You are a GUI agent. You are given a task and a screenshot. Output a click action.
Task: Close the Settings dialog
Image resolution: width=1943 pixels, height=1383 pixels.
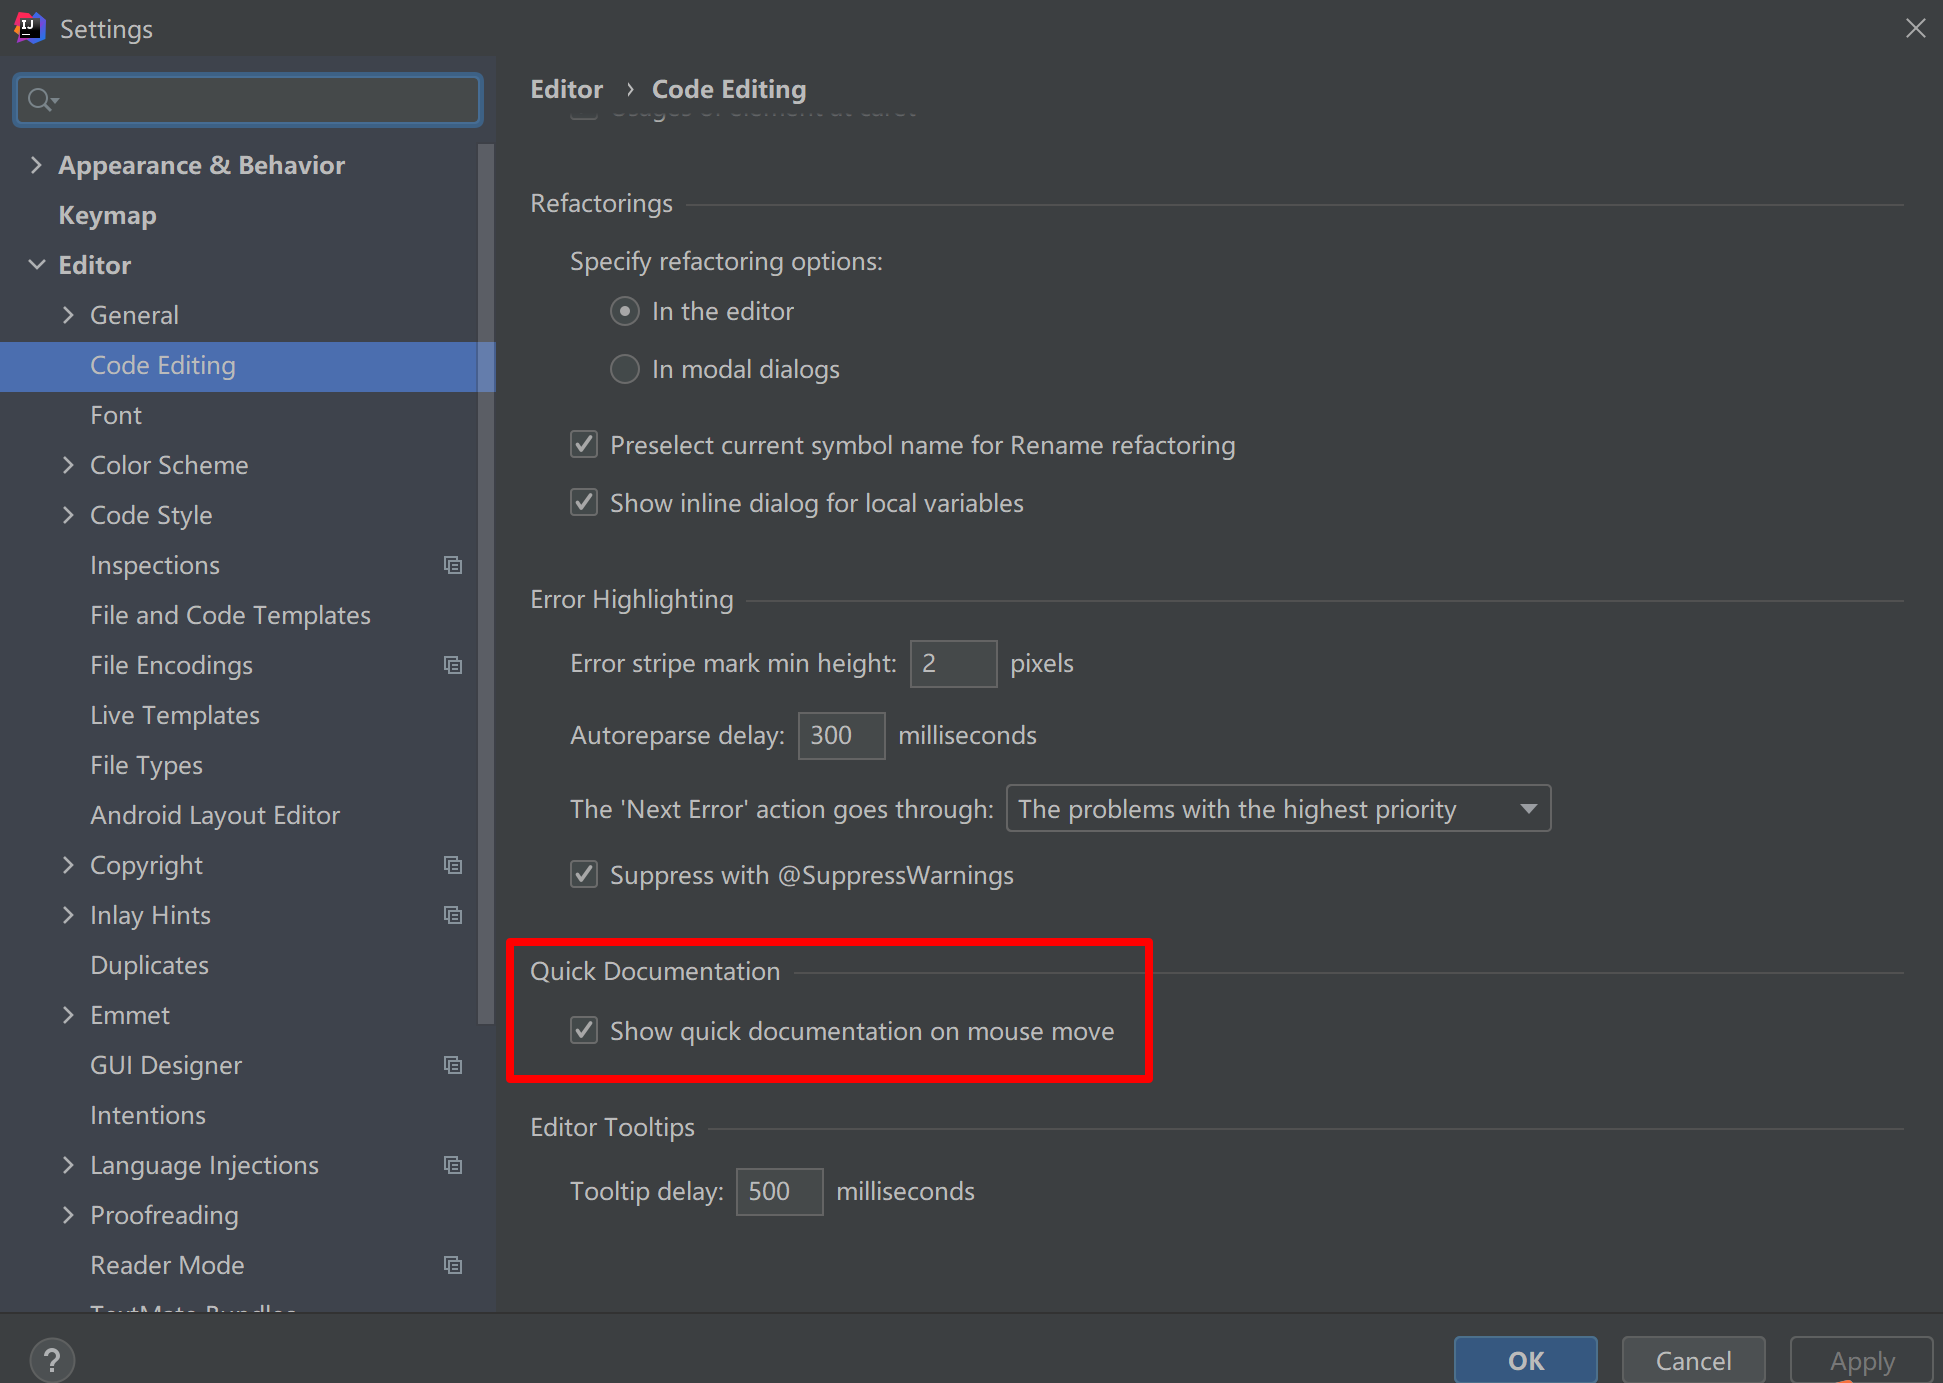click(1915, 28)
